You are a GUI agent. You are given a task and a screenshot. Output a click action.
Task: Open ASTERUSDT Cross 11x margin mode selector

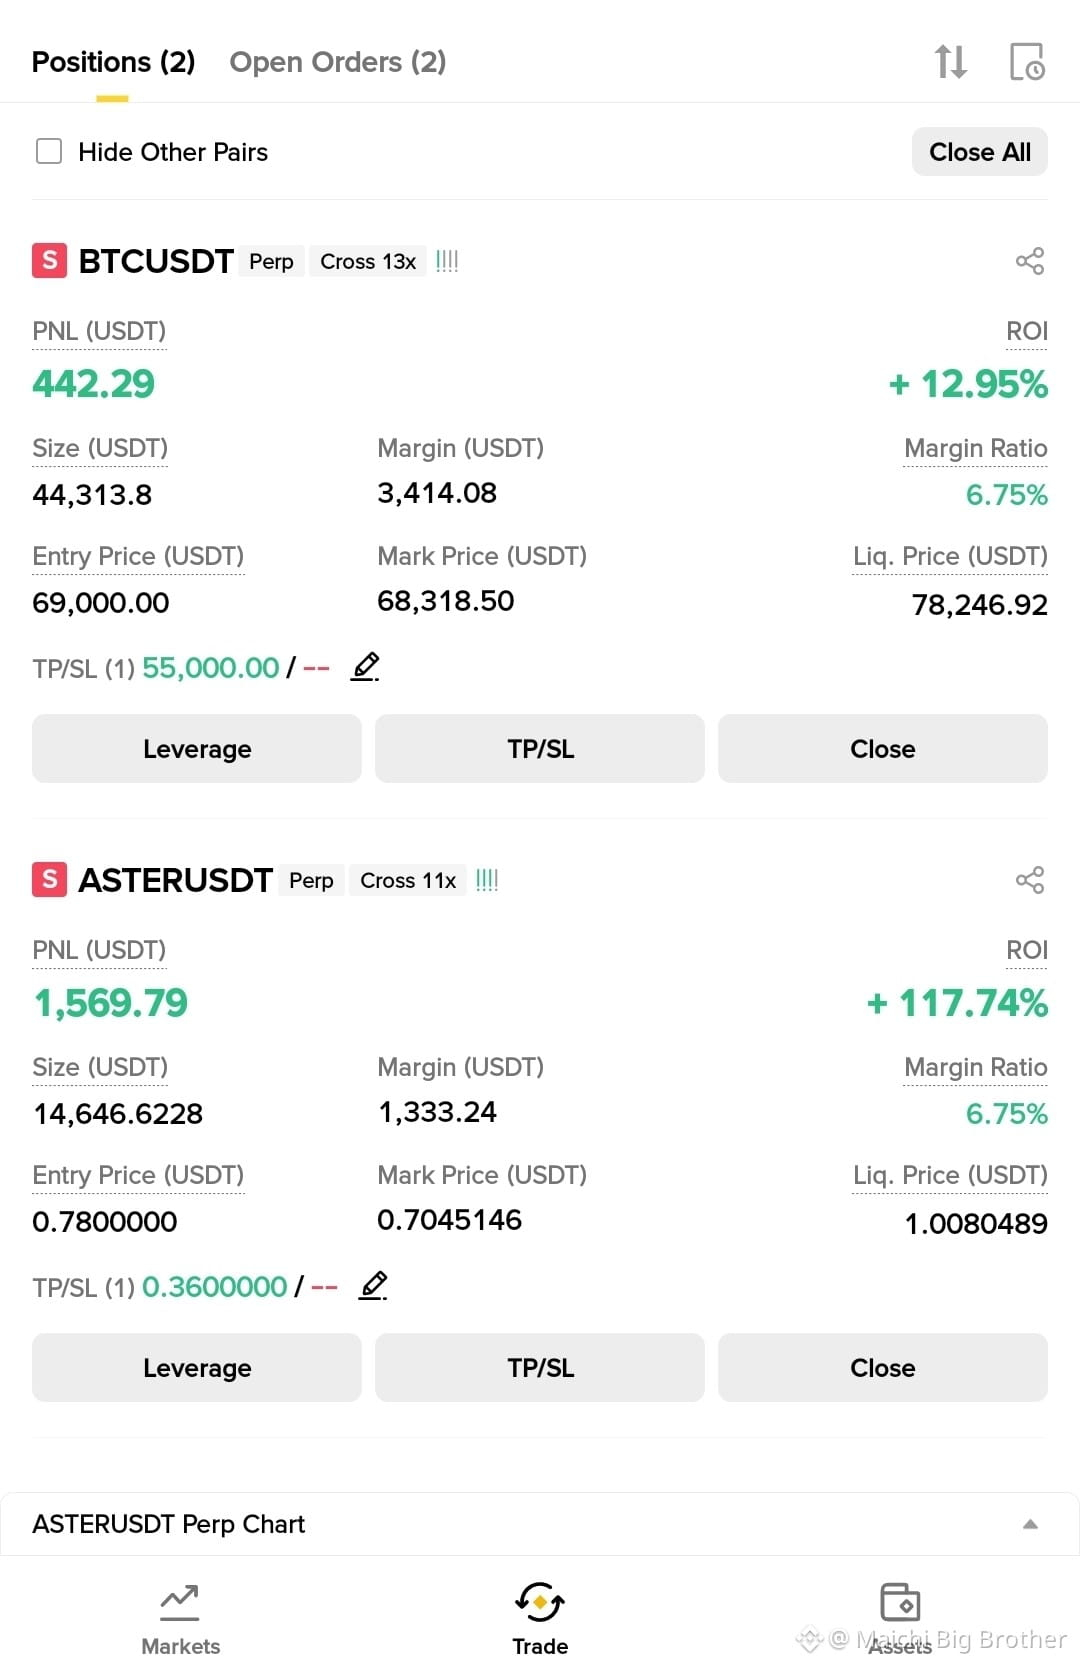(408, 880)
